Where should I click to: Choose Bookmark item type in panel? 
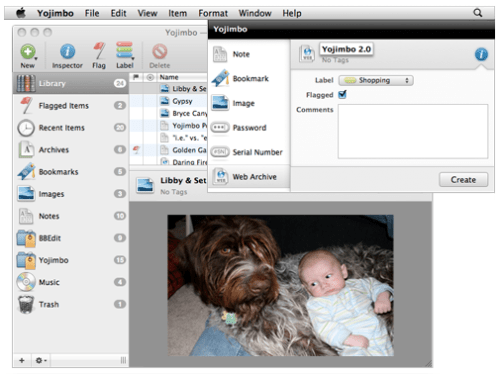[x=249, y=79]
